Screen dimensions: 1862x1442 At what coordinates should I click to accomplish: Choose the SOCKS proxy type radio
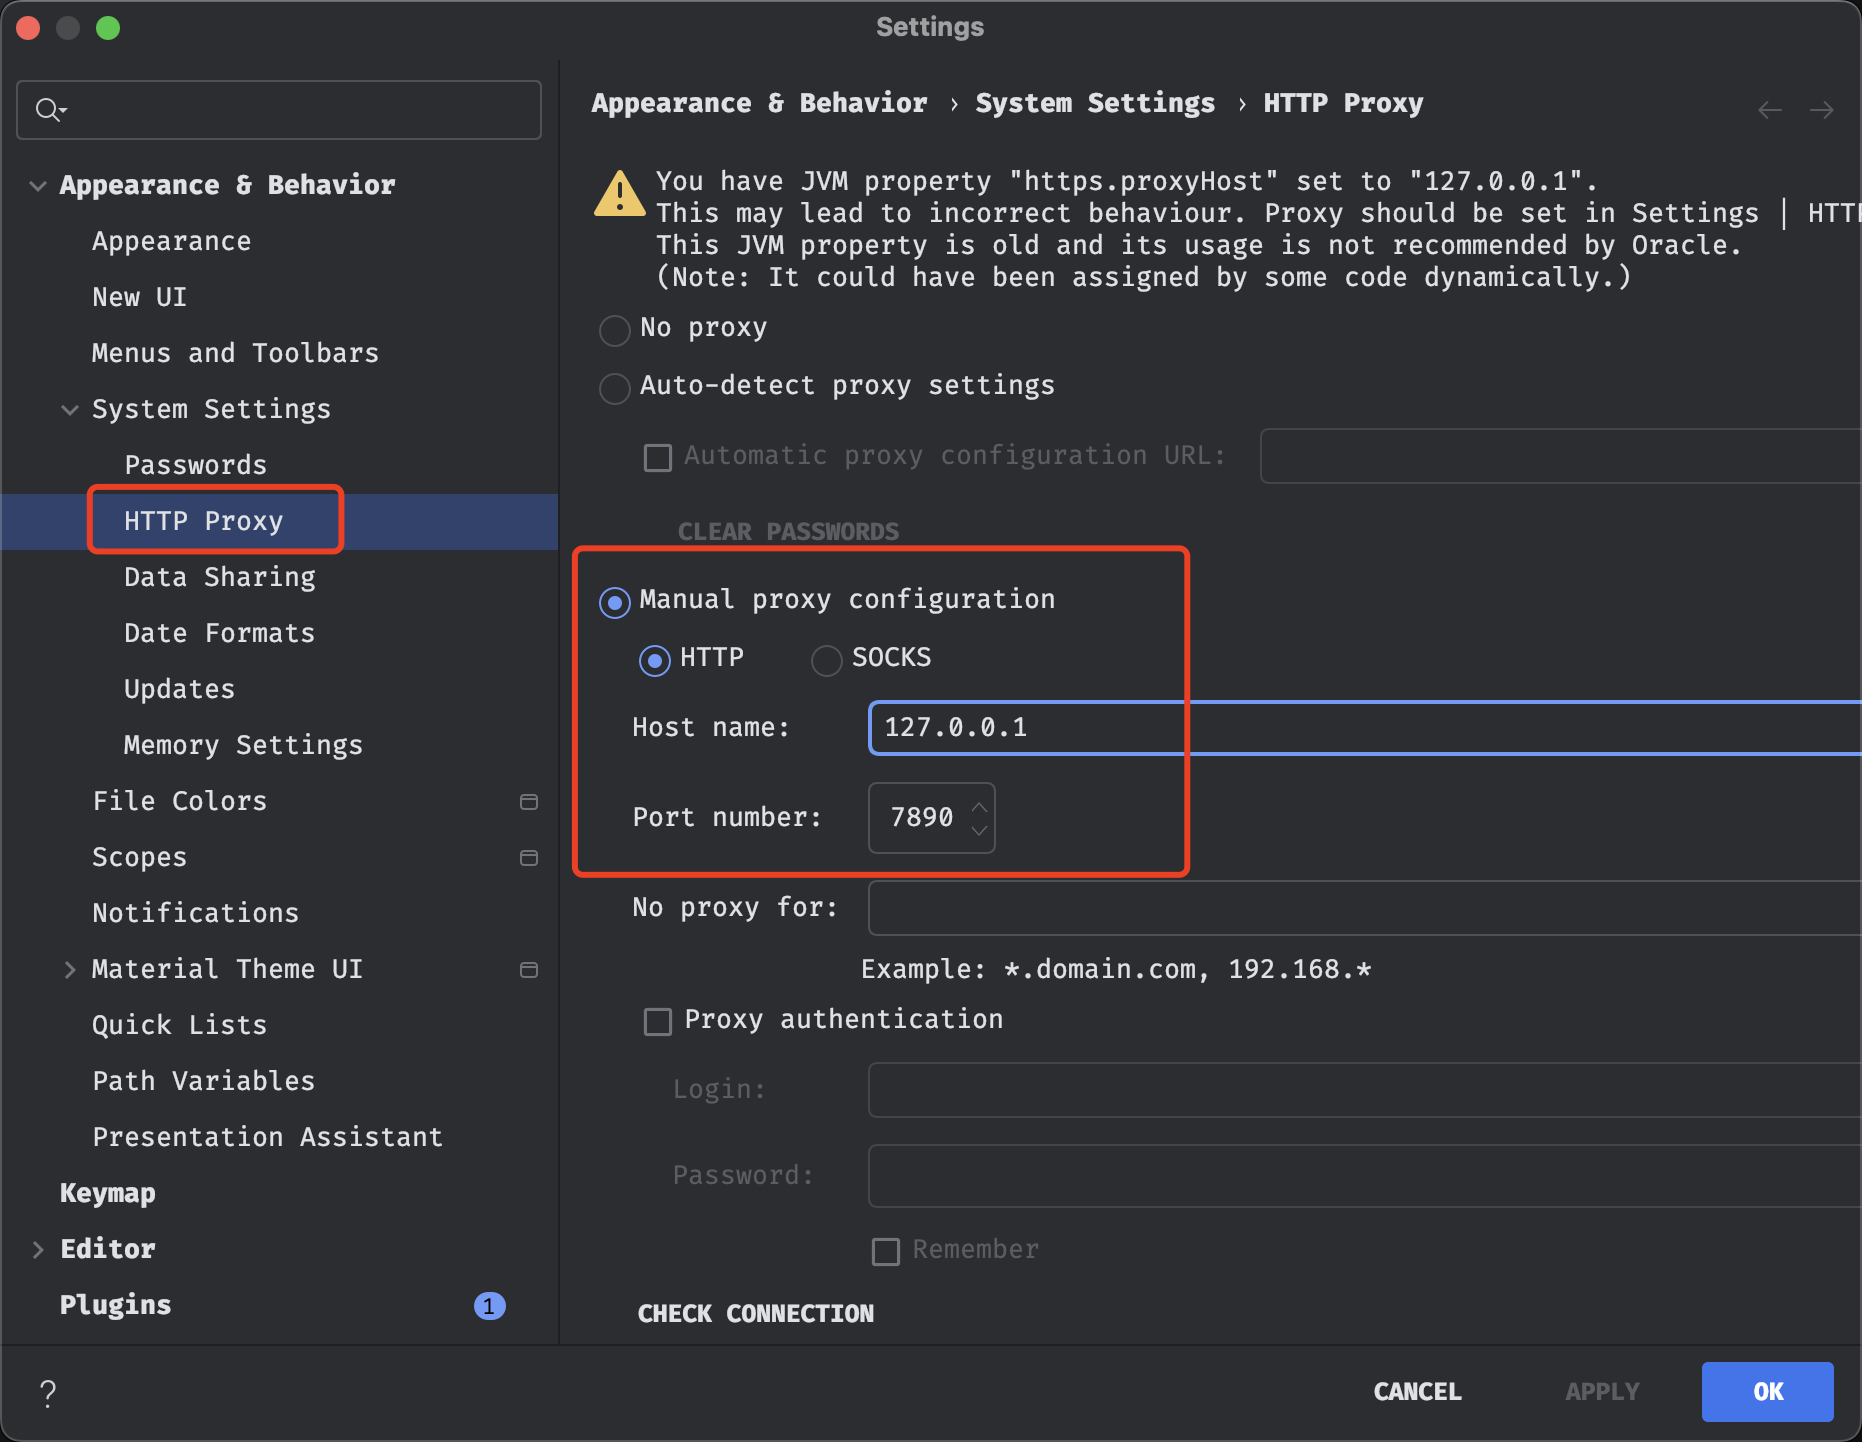coord(827,660)
